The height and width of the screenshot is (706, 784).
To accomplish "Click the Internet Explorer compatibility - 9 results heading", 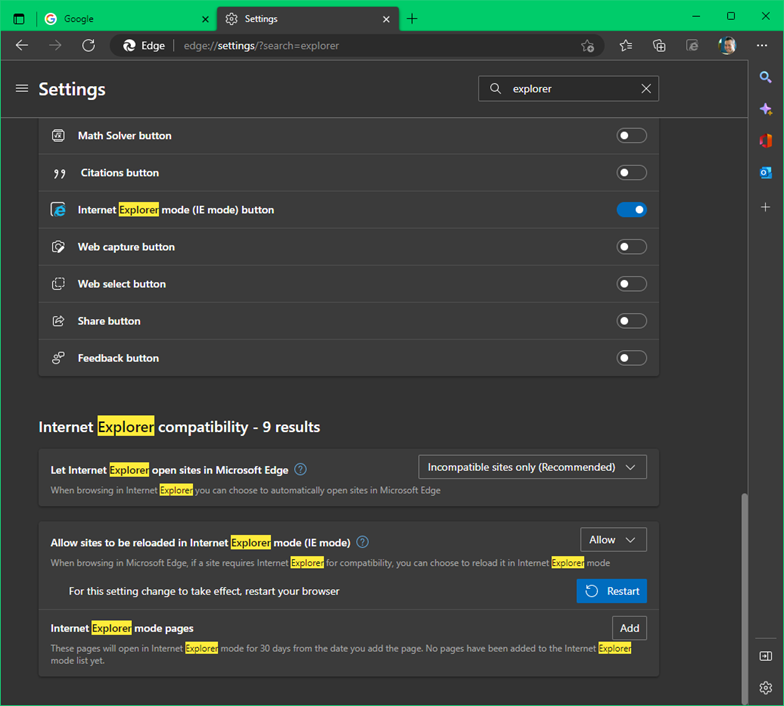I will pyautogui.click(x=179, y=426).
